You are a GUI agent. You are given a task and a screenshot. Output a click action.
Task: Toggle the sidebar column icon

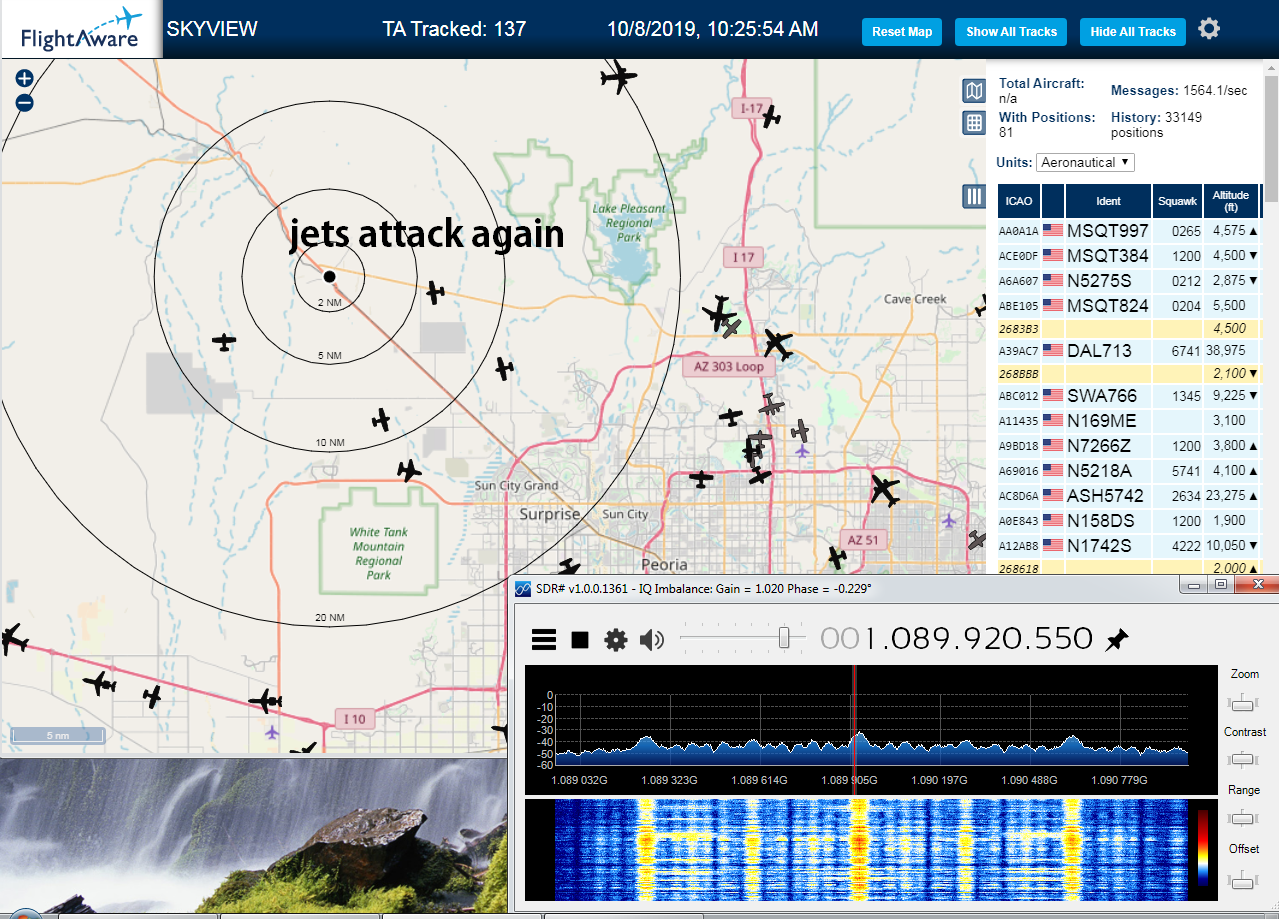click(x=974, y=196)
